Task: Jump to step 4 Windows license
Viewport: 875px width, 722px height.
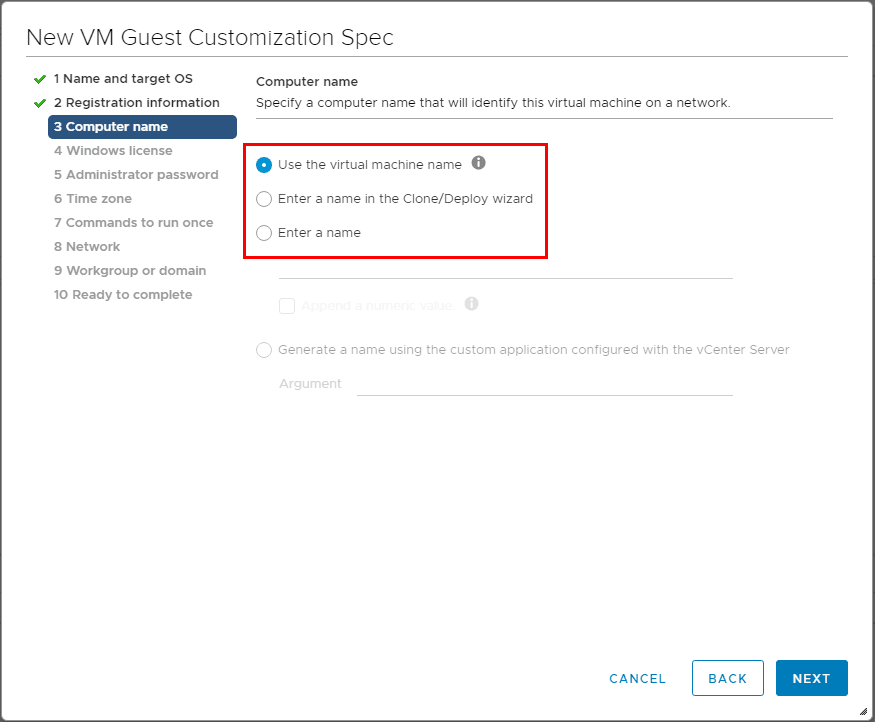Action: 113,151
